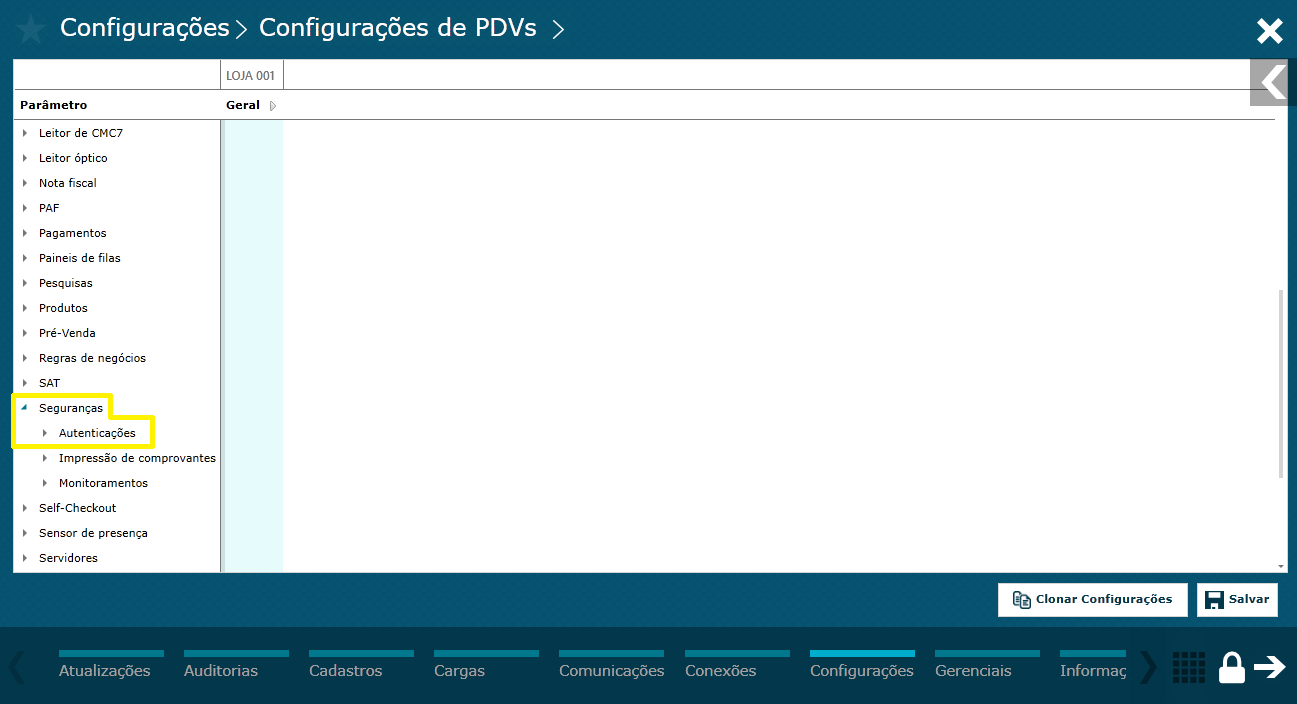Viewport: 1297px width, 704px height.
Task: Select the LOJA 001 column tab
Action: click(250, 75)
